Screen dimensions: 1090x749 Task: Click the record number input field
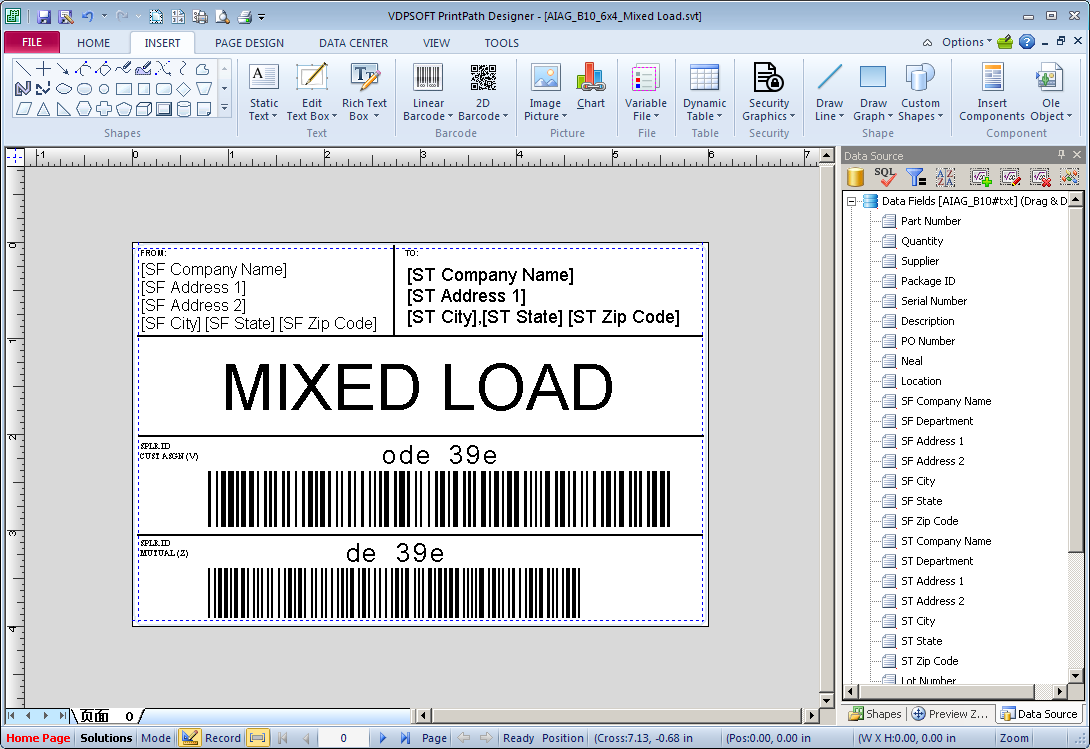343,738
